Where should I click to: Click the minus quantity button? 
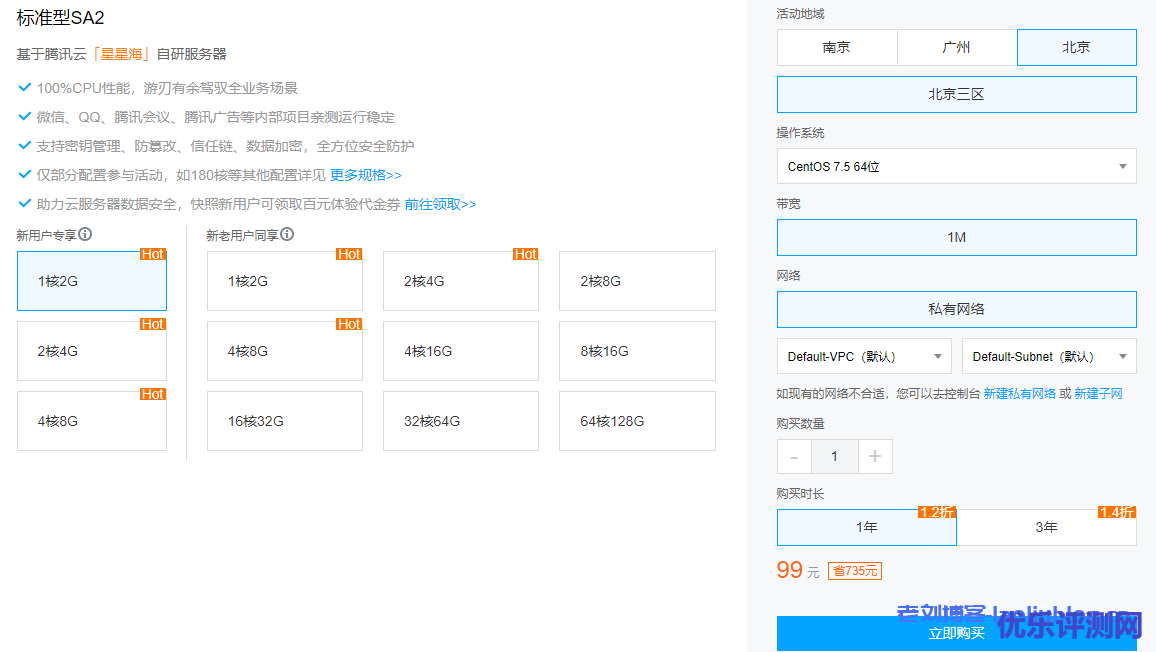(x=794, y=457)
